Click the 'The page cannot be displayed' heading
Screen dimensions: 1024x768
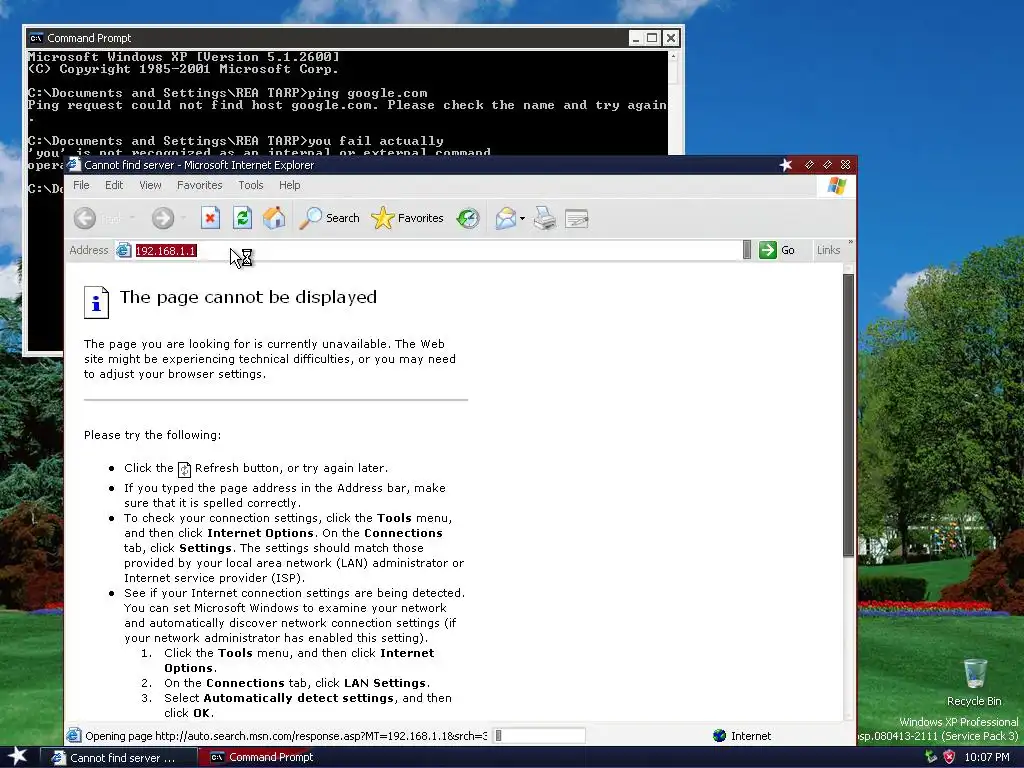point(248,297)
